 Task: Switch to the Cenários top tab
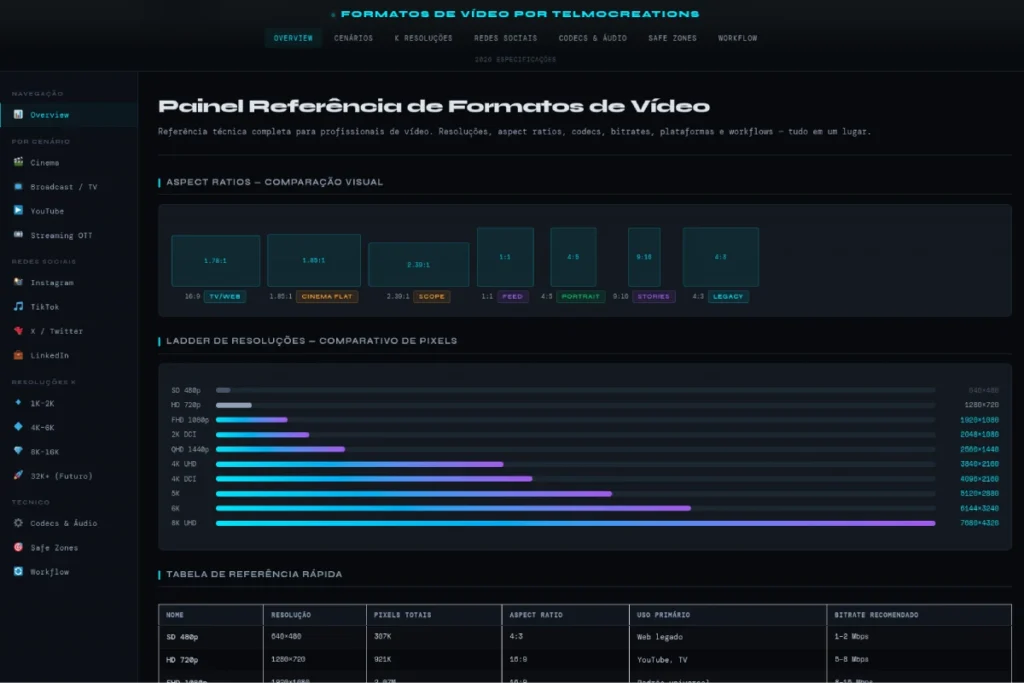[x=354, y=38]
